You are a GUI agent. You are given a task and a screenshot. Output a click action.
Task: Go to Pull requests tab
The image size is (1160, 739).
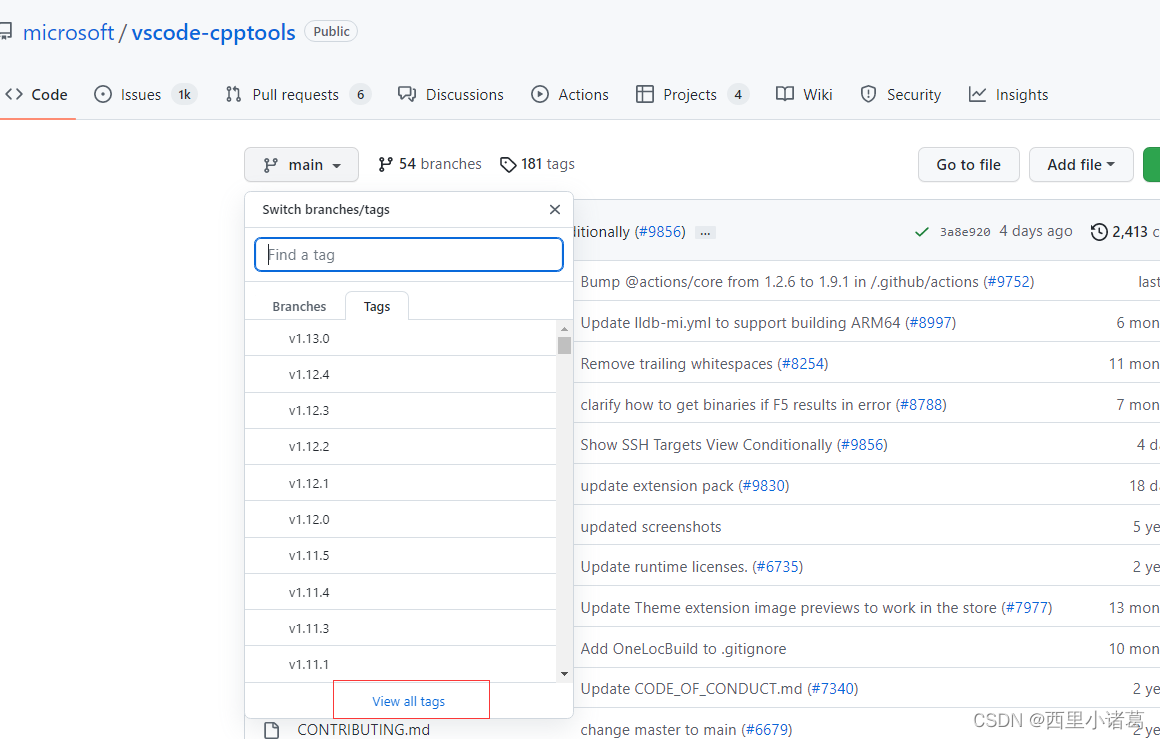tap(297, 95)
